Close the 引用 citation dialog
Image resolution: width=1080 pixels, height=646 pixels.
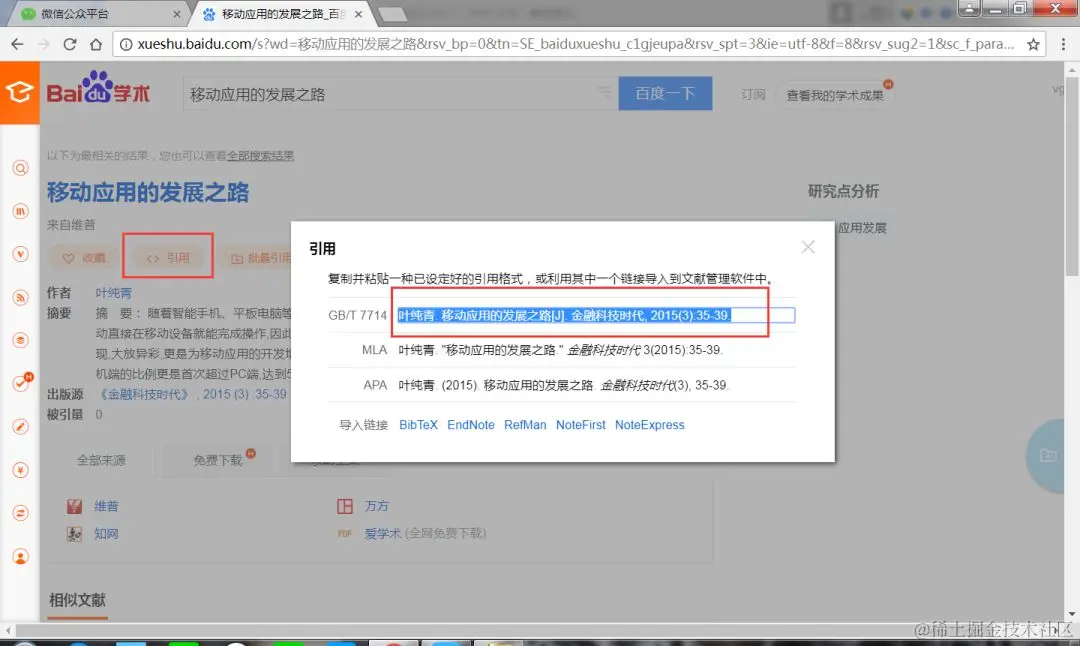click(x=808, y=247)
